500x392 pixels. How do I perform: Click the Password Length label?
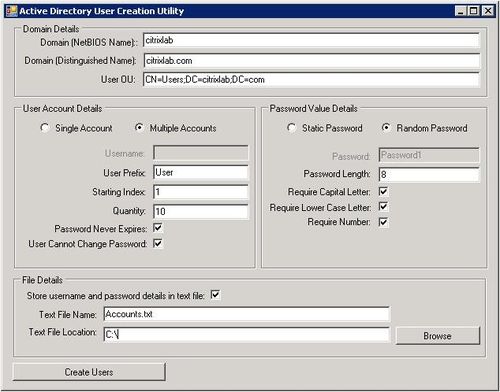tap(337, 174)
